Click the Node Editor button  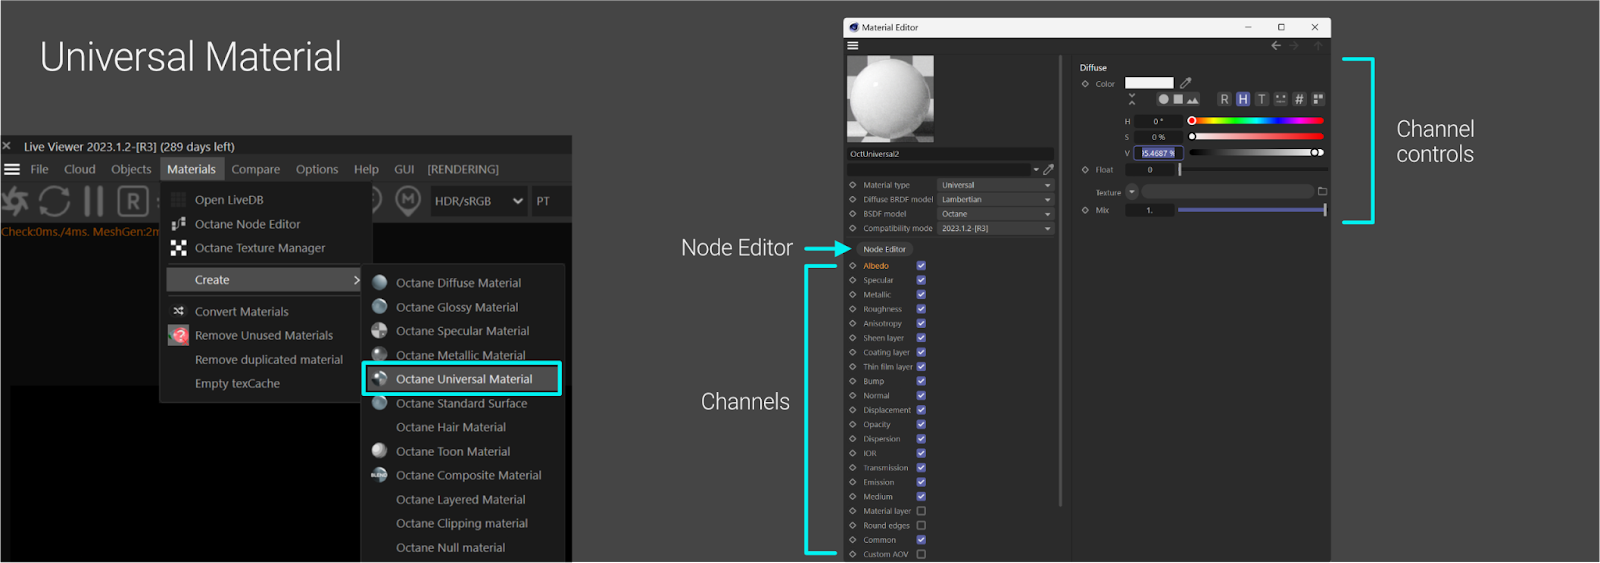click(884, 249)
